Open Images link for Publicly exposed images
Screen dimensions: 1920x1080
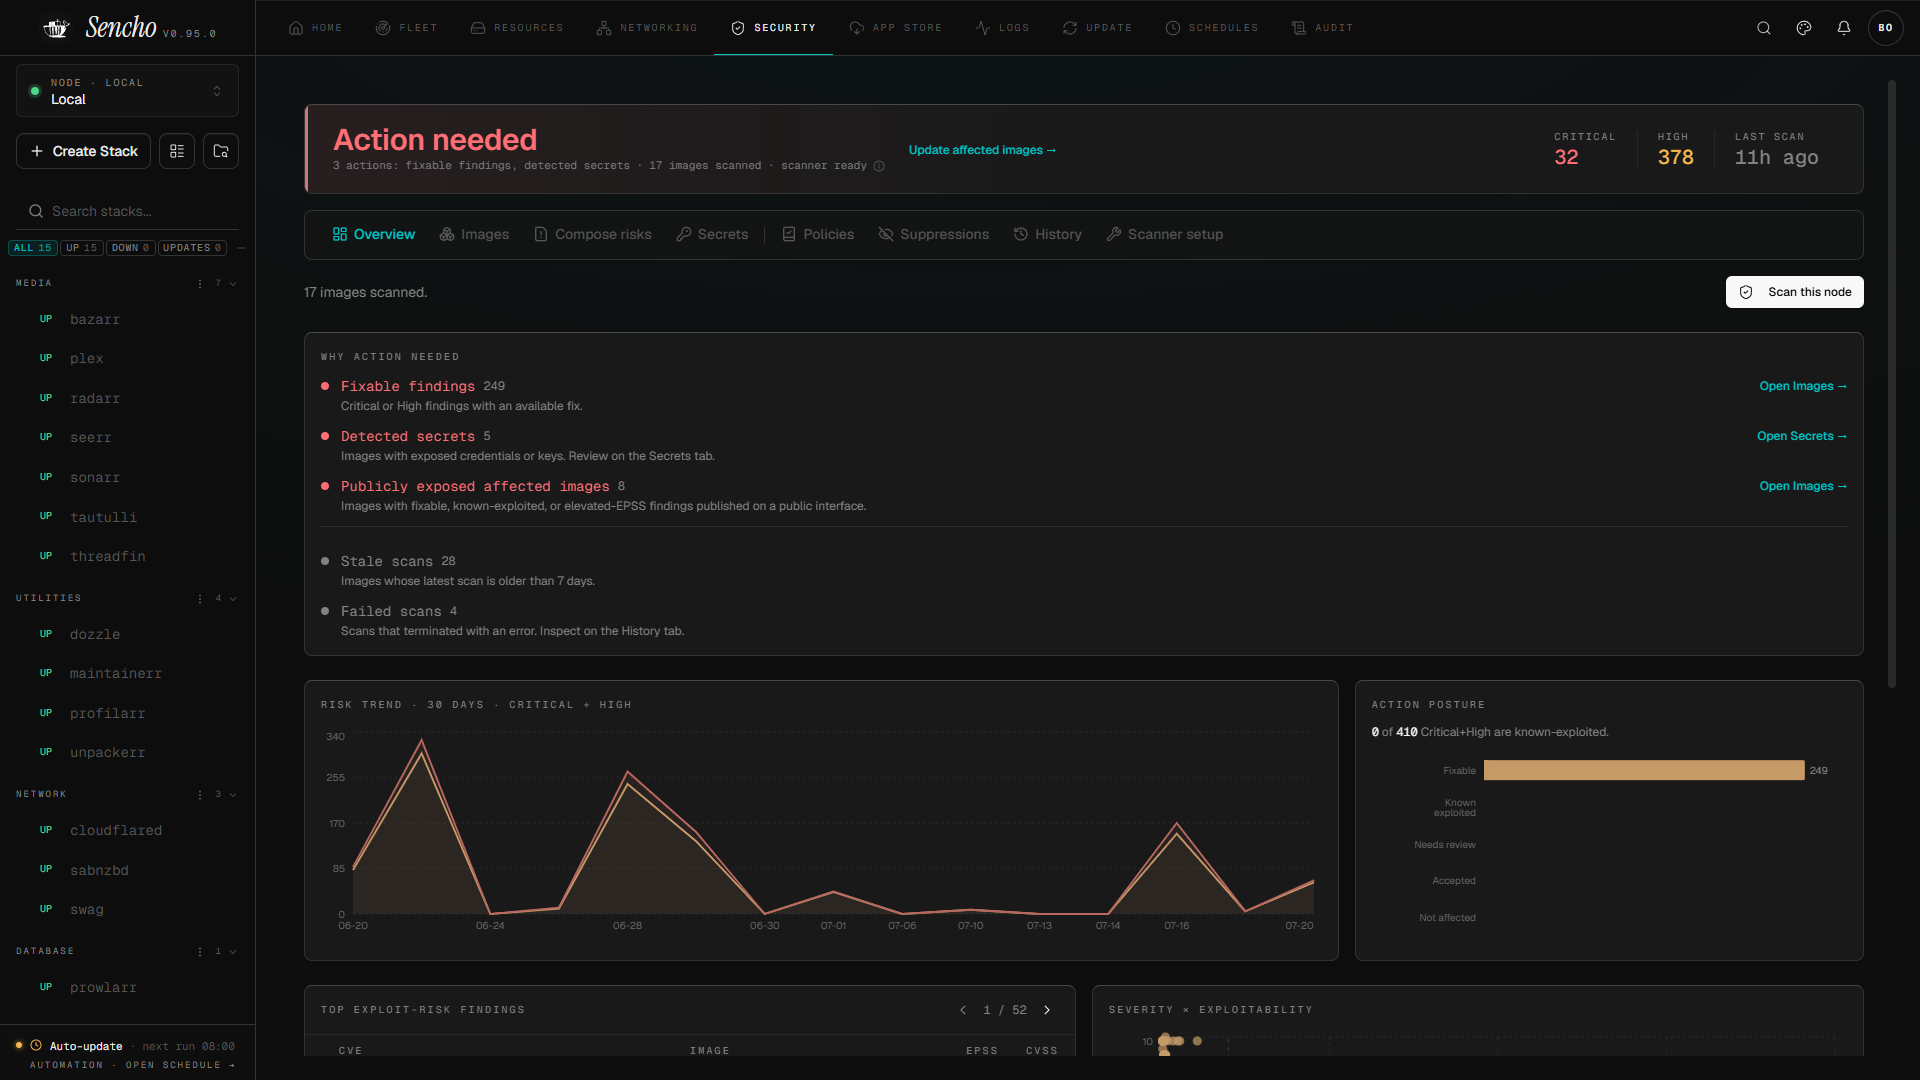[1803, 486]
